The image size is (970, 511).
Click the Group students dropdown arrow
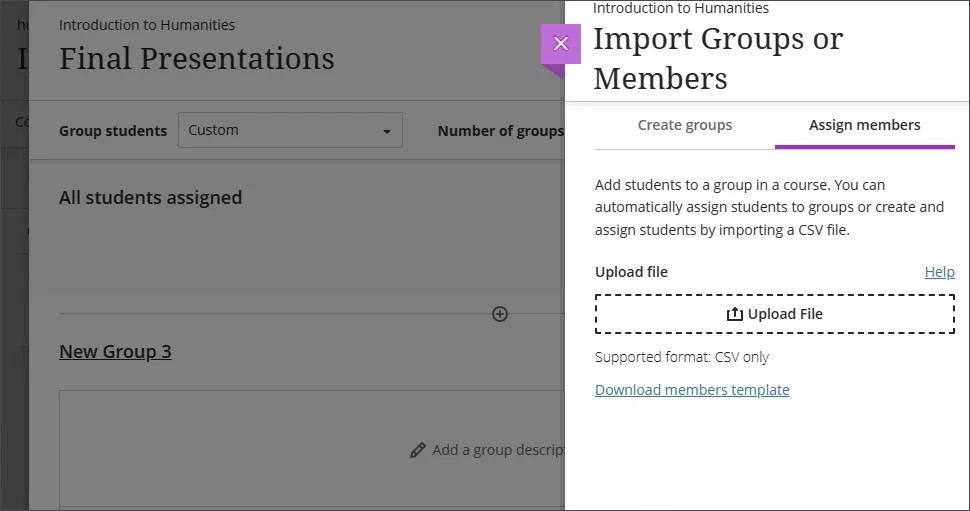pyautogui.click(x=387, y=131)
